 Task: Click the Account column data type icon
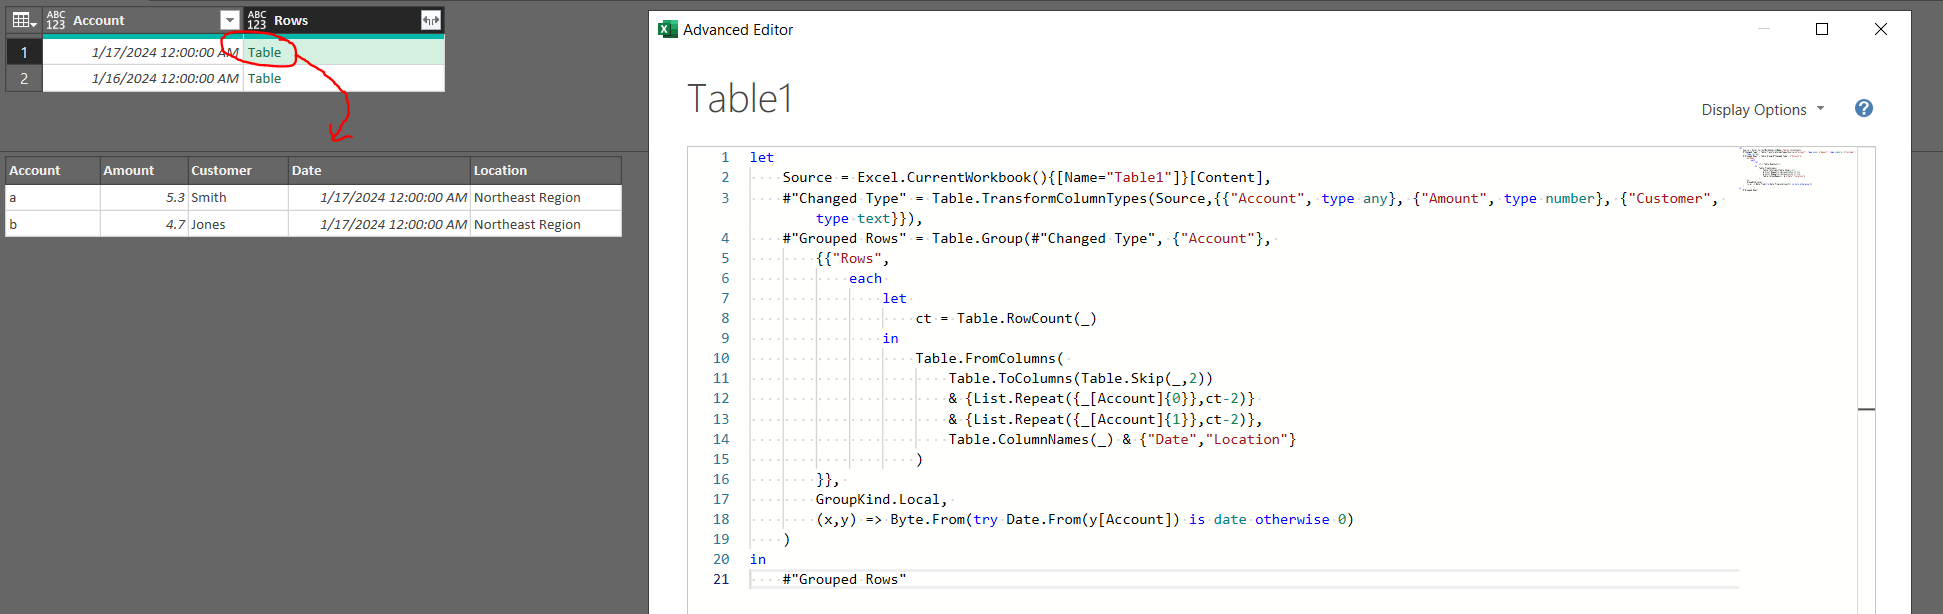point(56,20)
